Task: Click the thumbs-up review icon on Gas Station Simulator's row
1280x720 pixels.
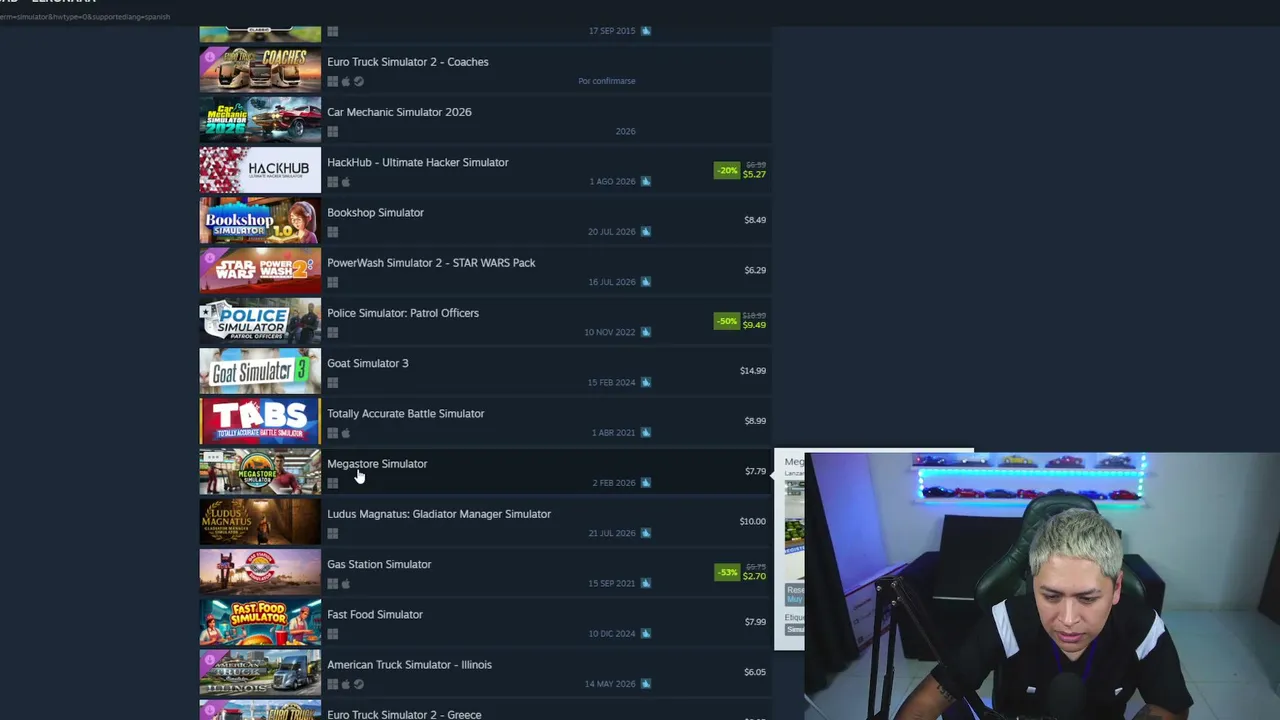Action: pos(646,583)
